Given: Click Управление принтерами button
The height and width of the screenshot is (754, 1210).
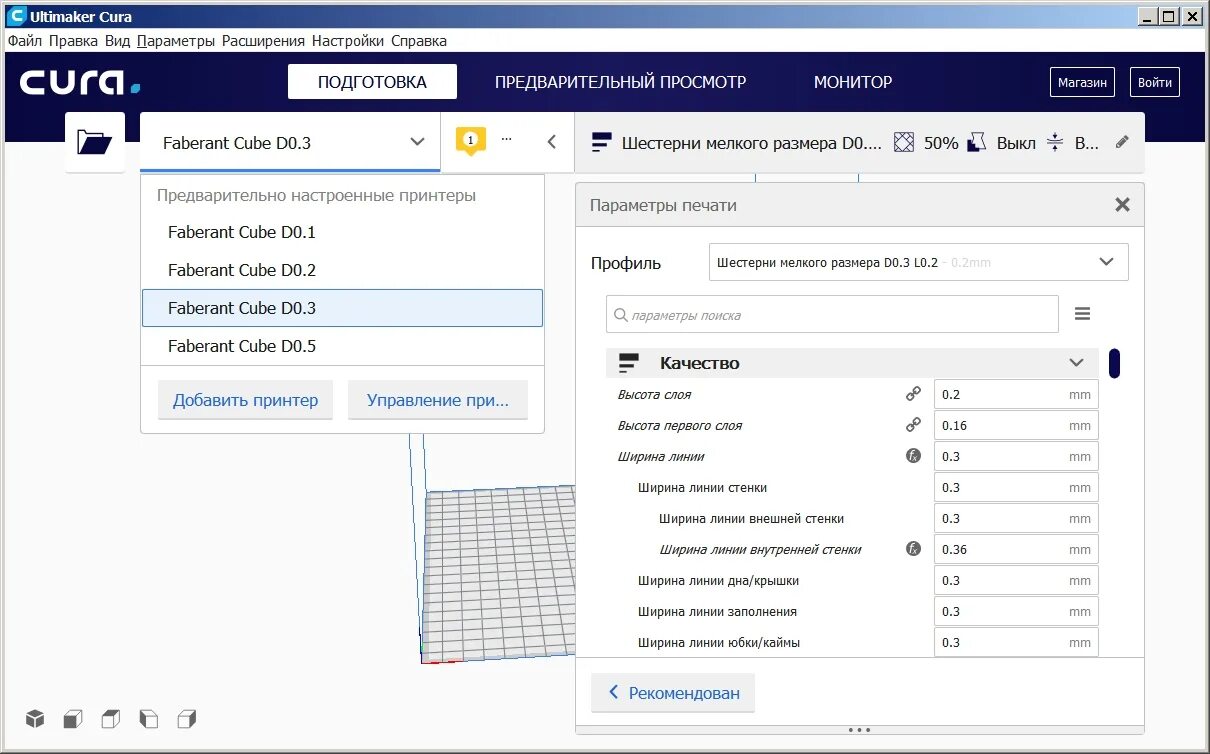Looking at the screenshot, I should [437, 400].
